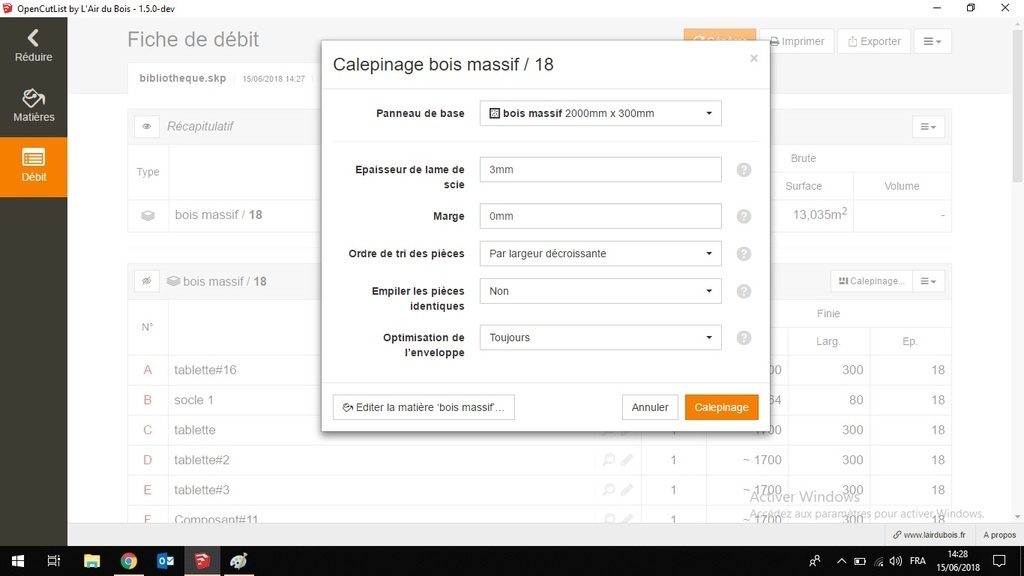Open the Windows Start menu
1024x576 pixels.
point(18,561)
